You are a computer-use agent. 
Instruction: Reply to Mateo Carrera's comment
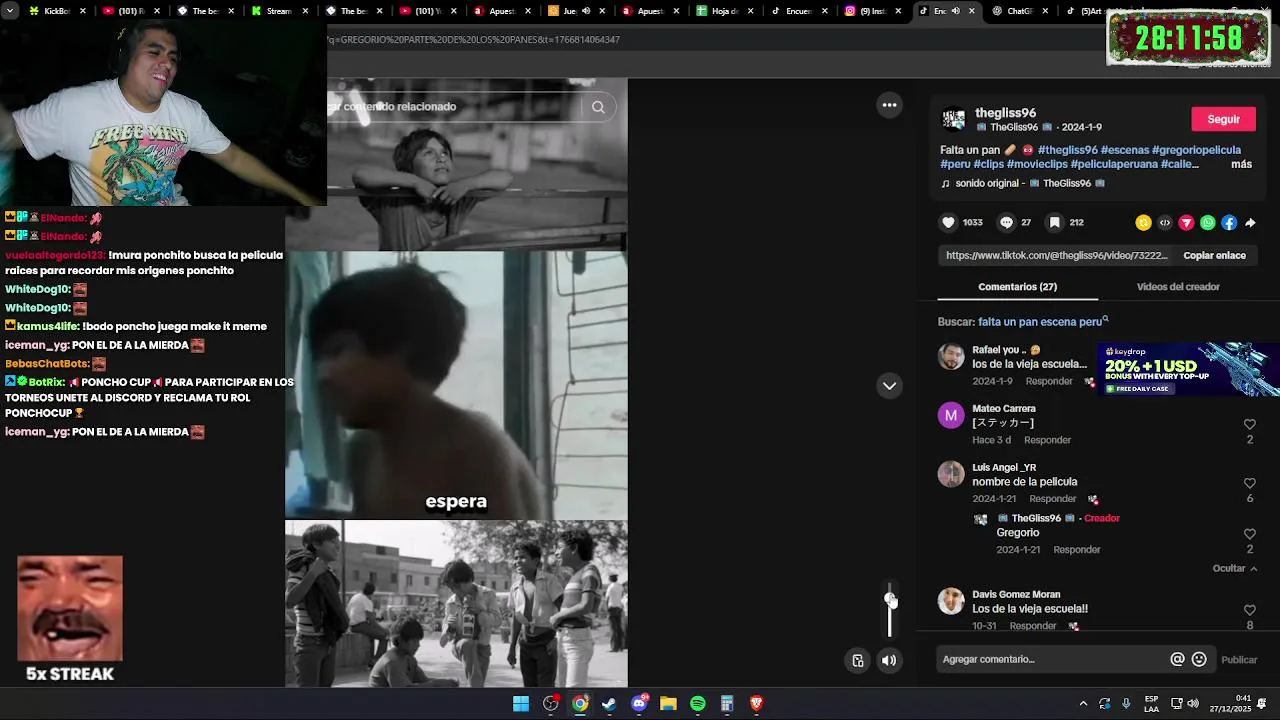point(1047,441)
